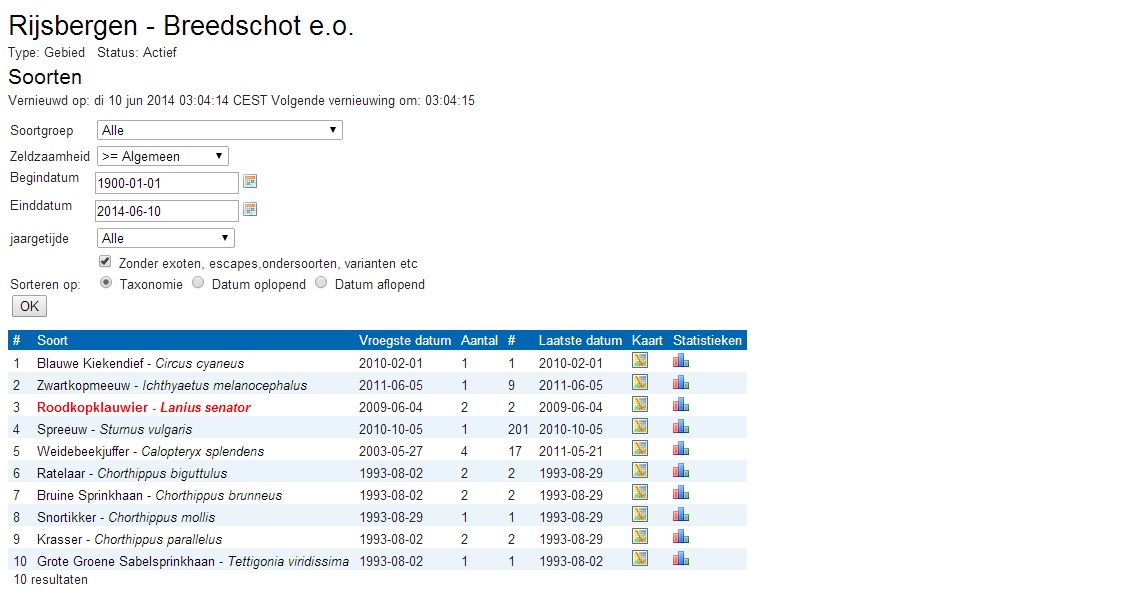Viewport: 1130px width, 592px height.
Task: Click page title Rijsbergen - Breedschot e.o.
Action: (181, 26)
